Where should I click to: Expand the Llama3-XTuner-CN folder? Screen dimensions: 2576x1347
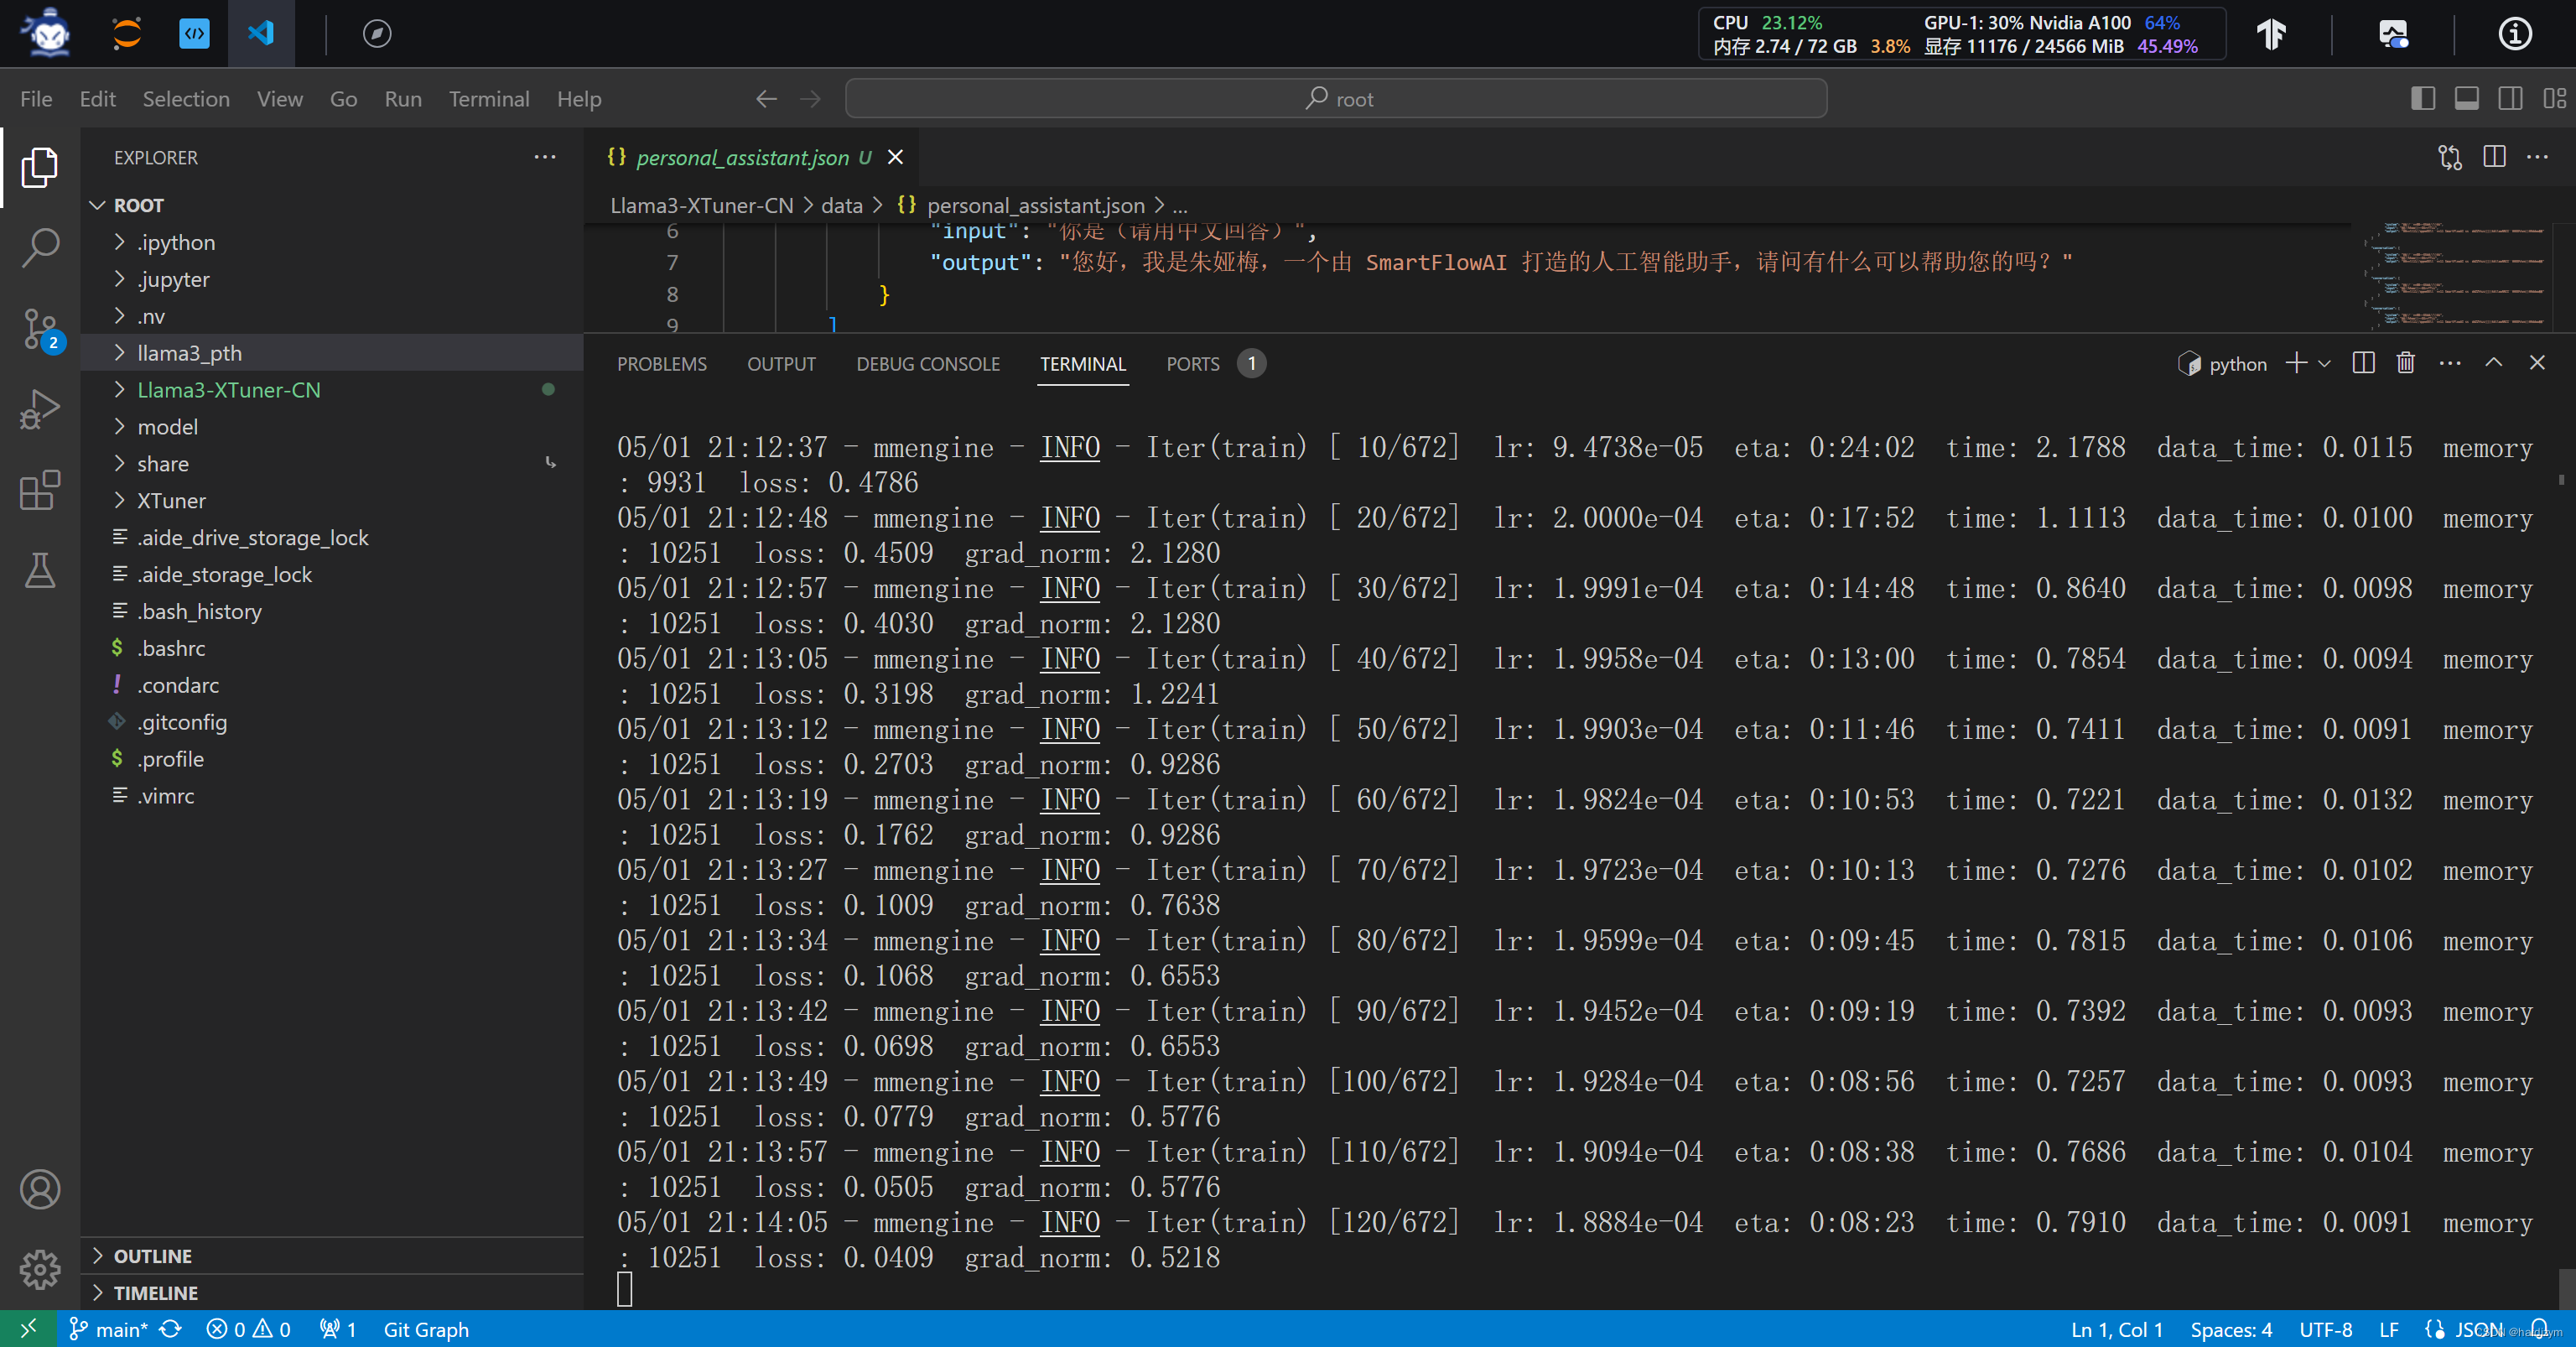pyautogui.click(x=332, y=390)
